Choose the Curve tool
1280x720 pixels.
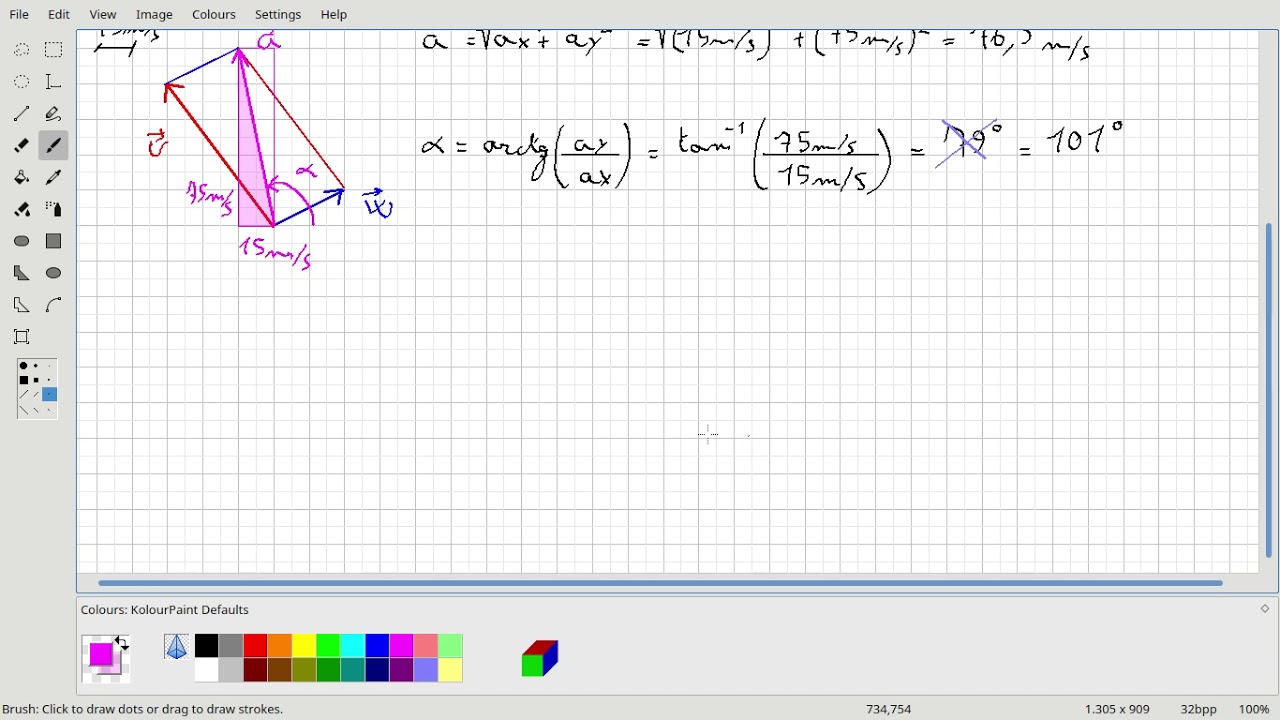coord(54,305)
